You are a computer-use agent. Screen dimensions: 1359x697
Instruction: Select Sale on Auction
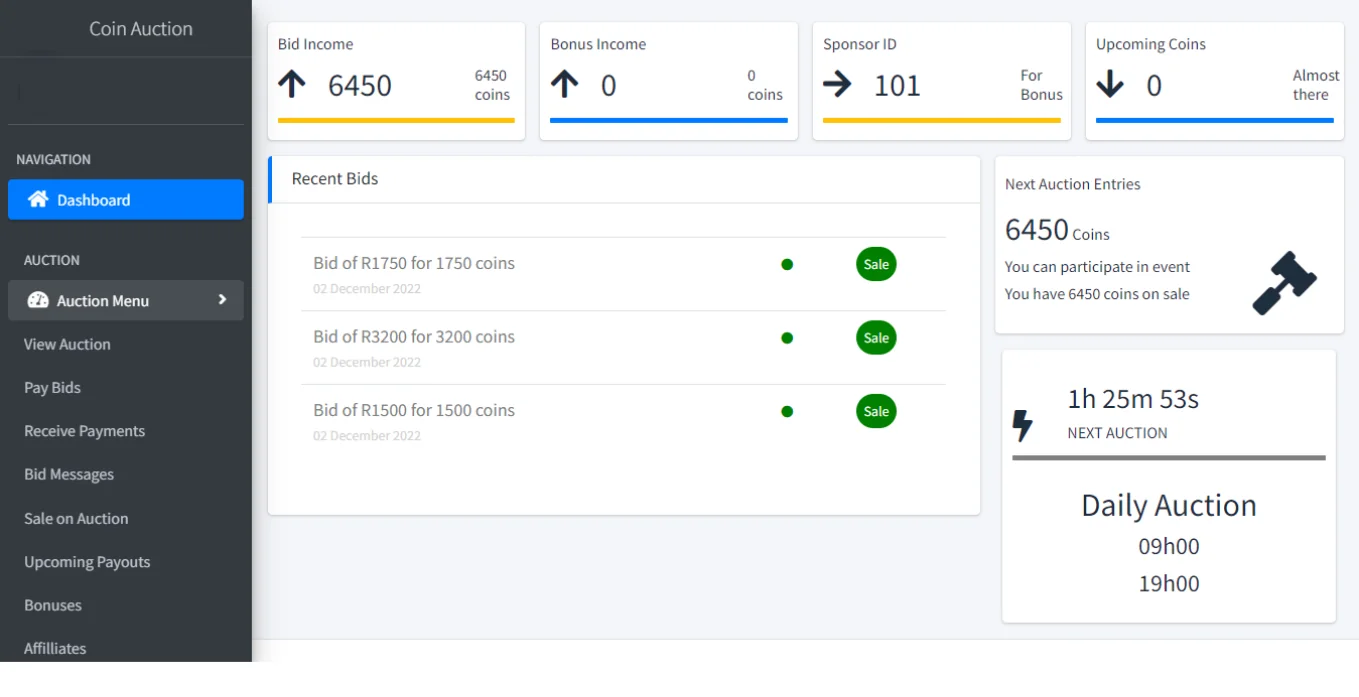pos(76,518)
